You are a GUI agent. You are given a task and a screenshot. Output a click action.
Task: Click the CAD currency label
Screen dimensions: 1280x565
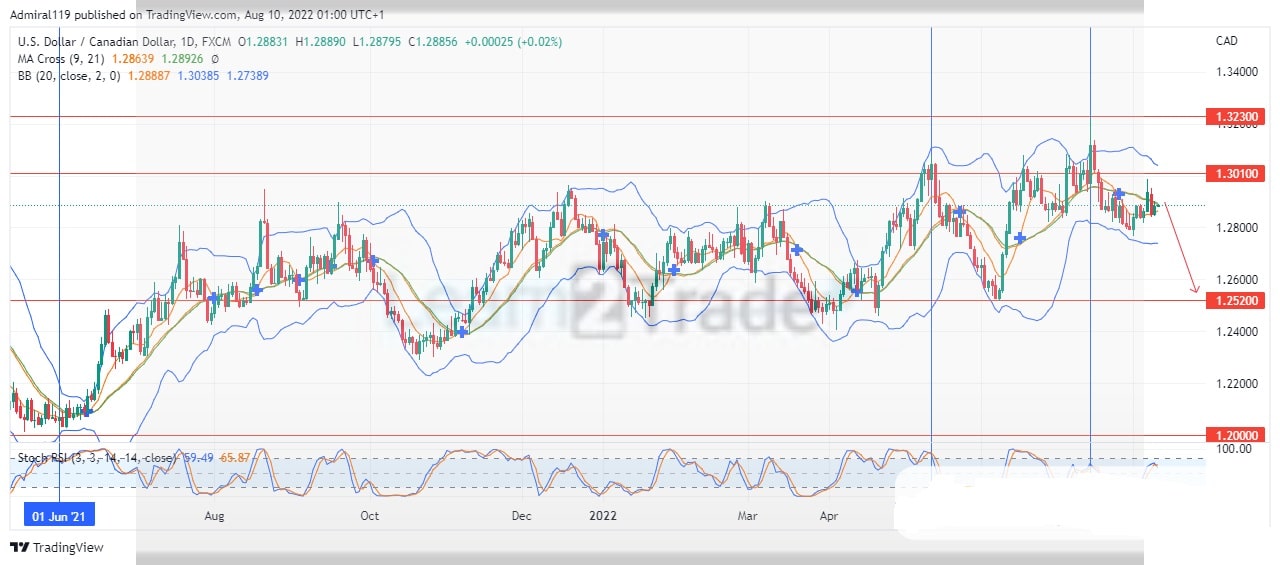[1226, 41]
